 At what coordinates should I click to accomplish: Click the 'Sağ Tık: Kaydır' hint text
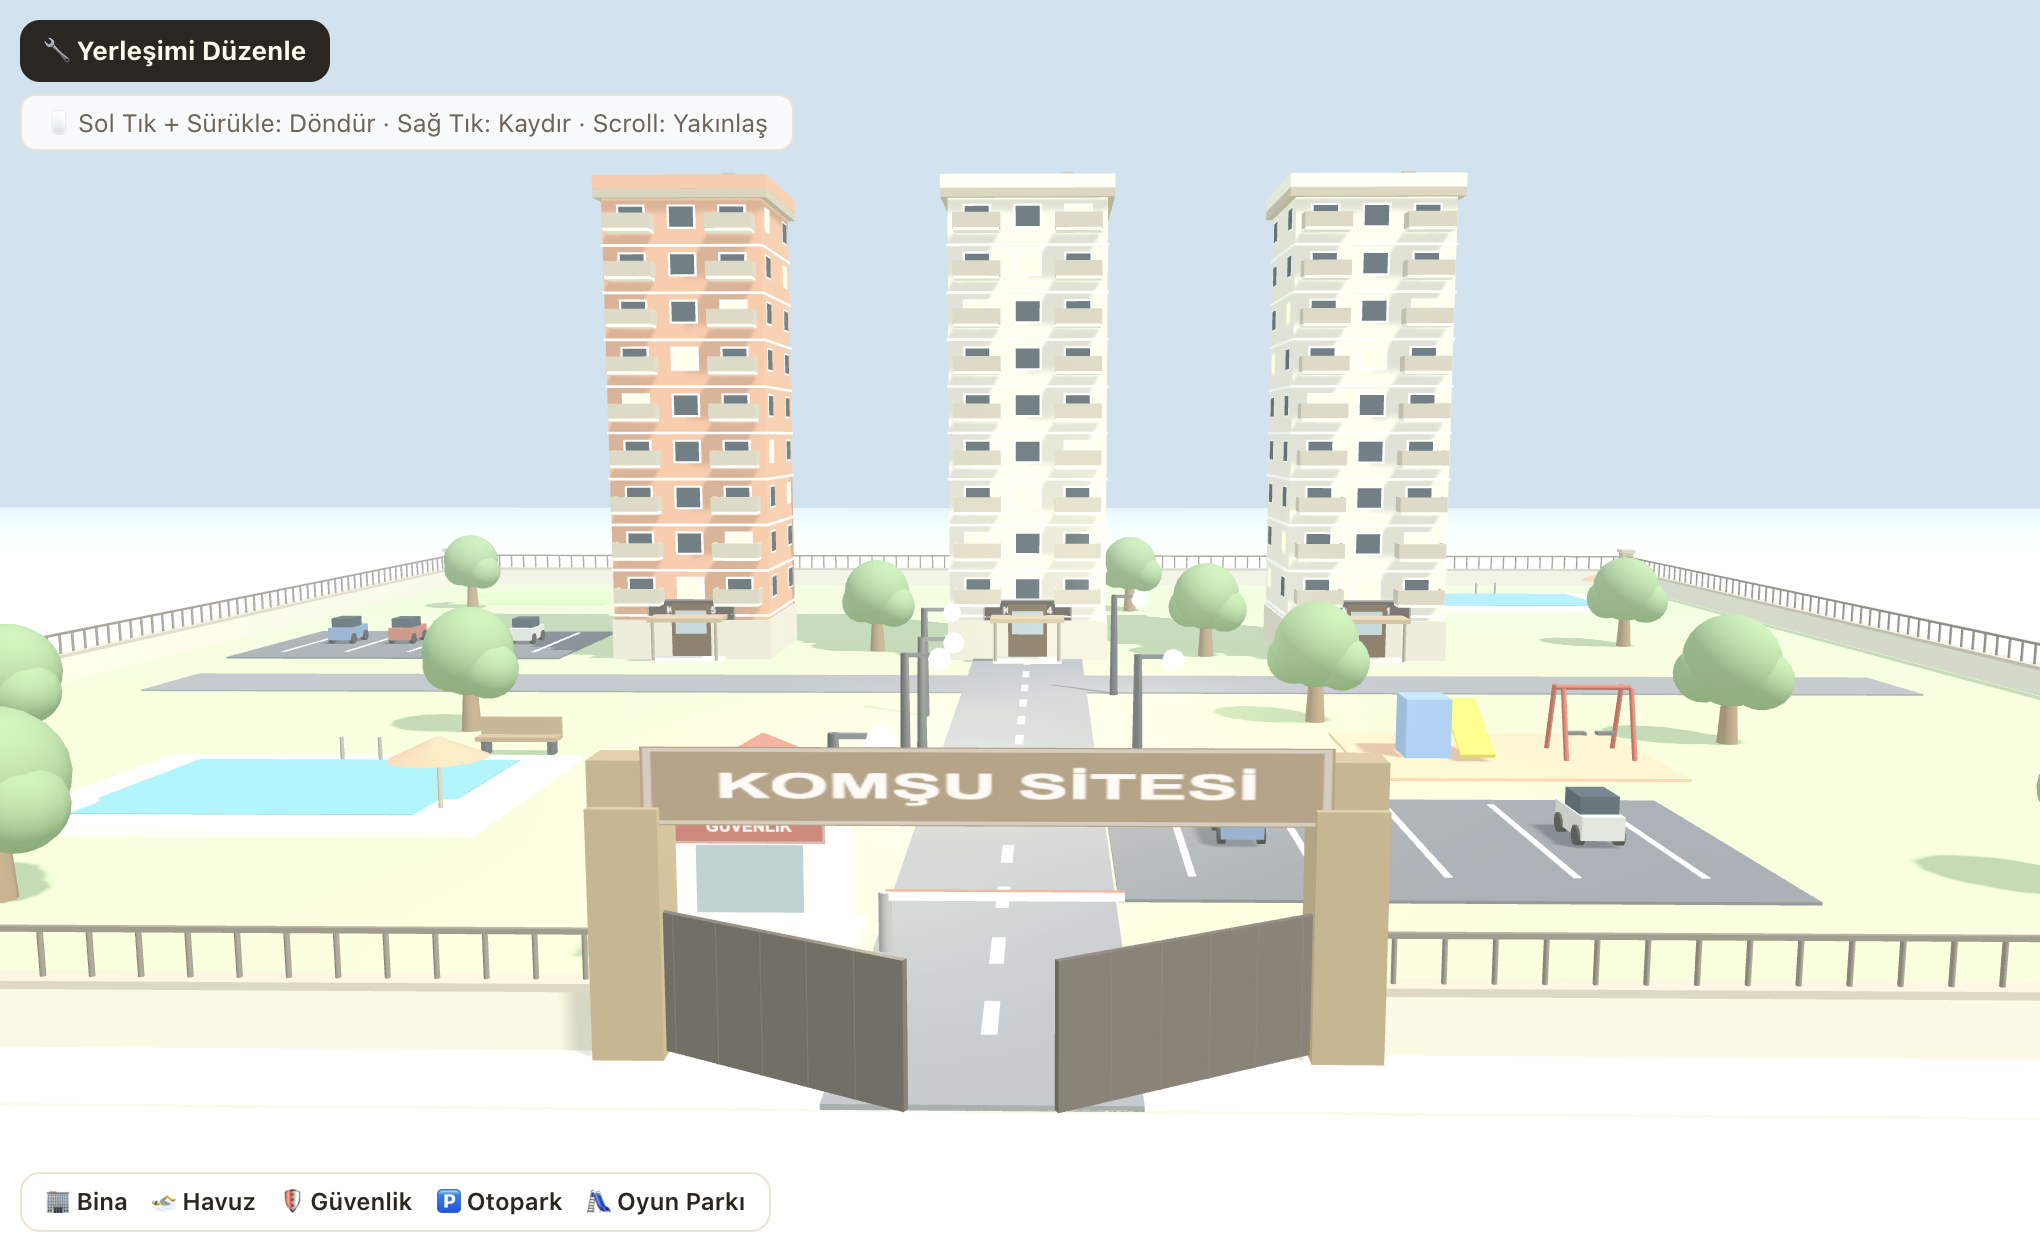pos(484,123)
